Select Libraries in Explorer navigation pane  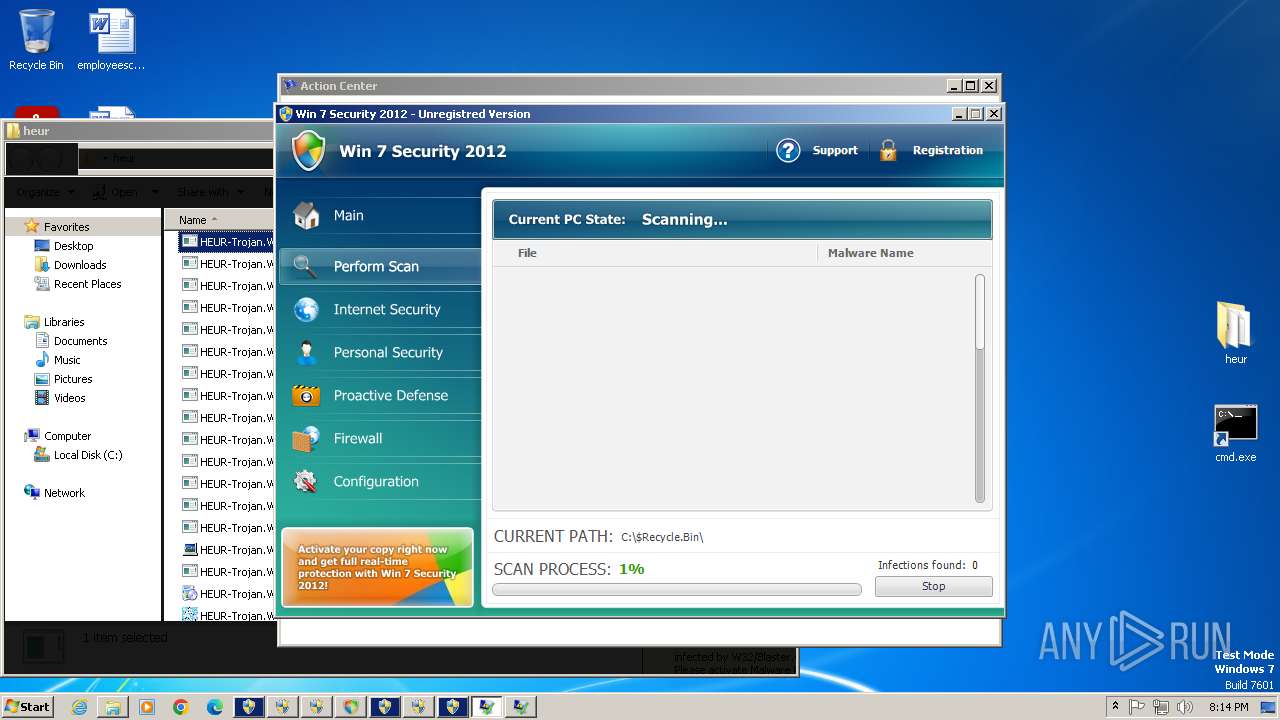(64, 322)
